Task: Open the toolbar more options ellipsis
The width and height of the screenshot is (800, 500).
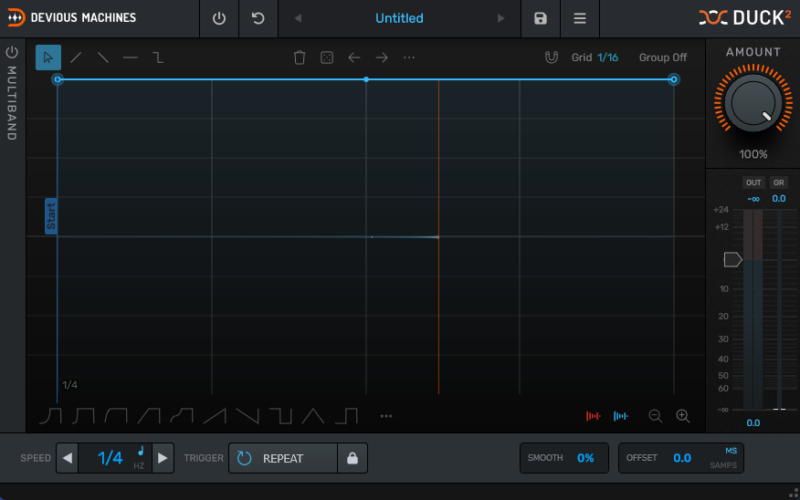Action: click(x=409, y=57)
